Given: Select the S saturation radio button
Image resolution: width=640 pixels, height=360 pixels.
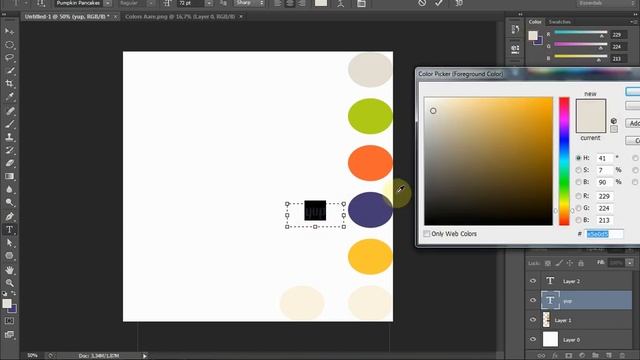Looking at the screenshot, I should coord(578,170).
